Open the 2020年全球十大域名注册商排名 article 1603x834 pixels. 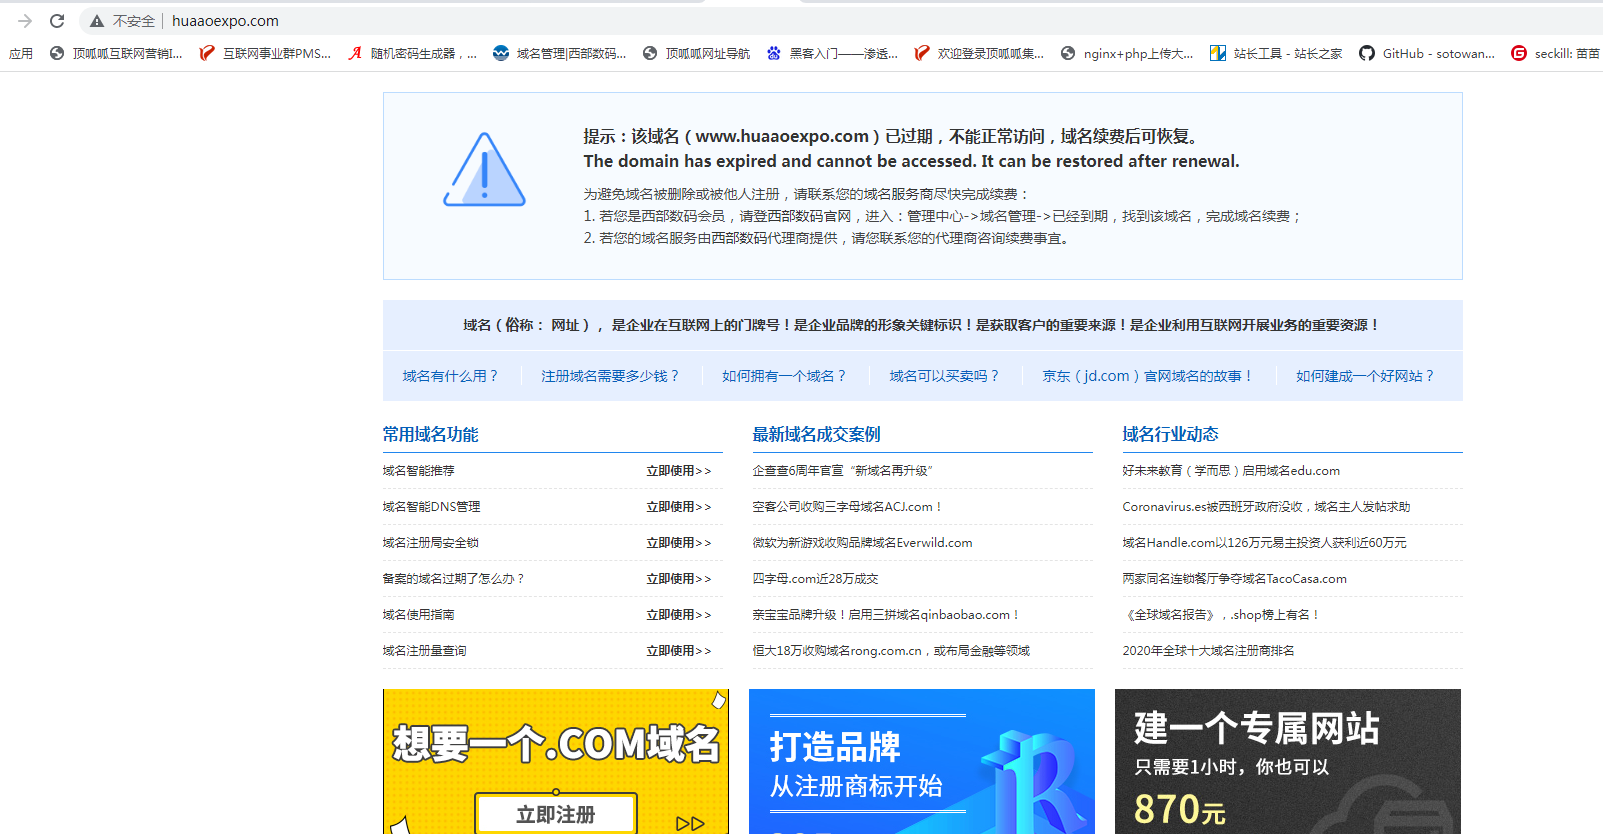point(1208,651)
